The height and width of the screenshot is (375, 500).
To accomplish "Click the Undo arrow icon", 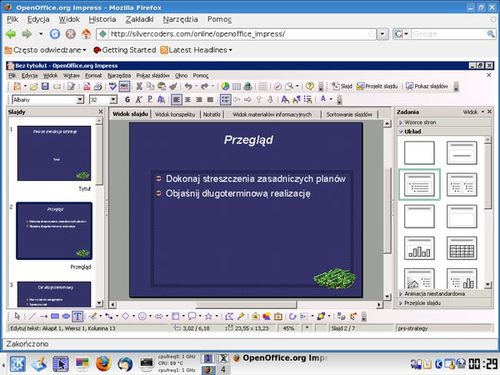I will click(x=188, y=86).
